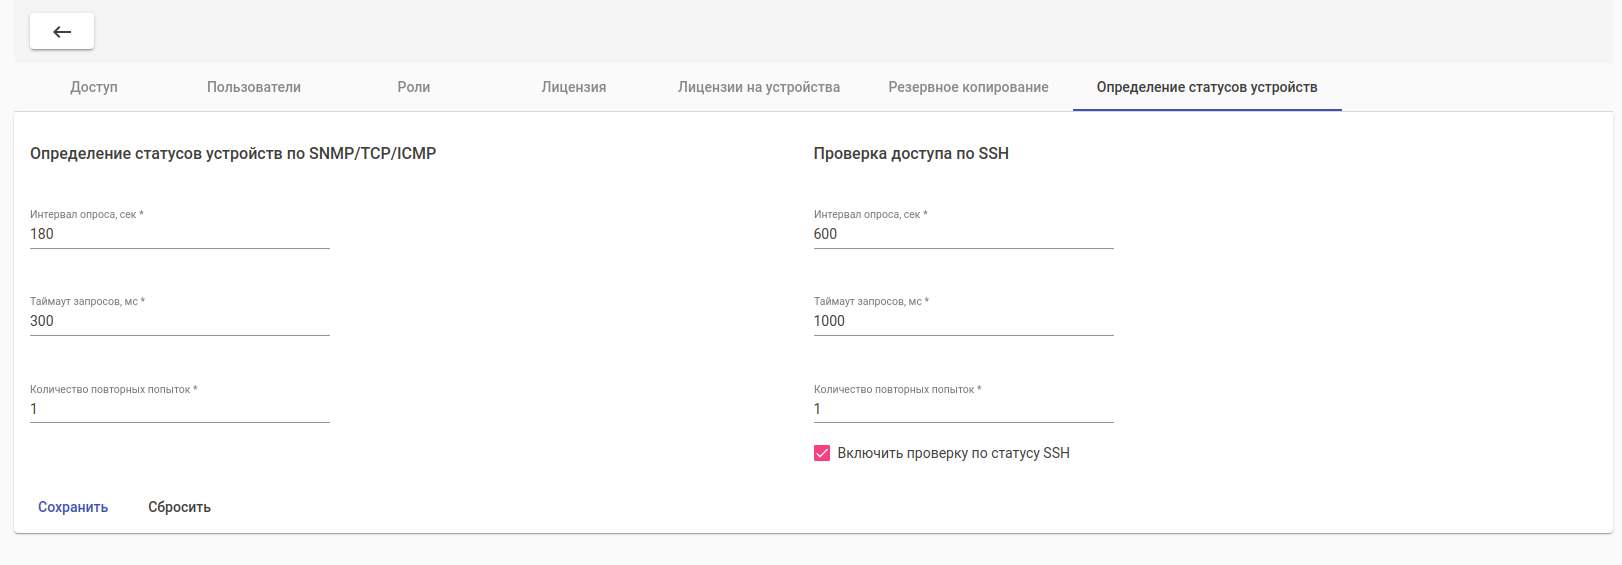The width and height of the screenshot is (1622, 565).
Task: Select Определение статусов устройств tab
Action: 1207,87
